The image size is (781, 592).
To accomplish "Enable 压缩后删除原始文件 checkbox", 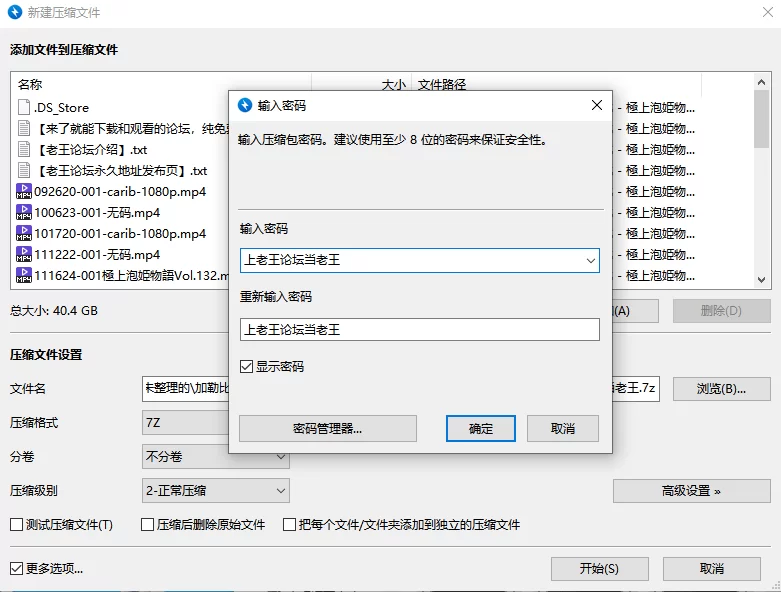I will point(147,524).
